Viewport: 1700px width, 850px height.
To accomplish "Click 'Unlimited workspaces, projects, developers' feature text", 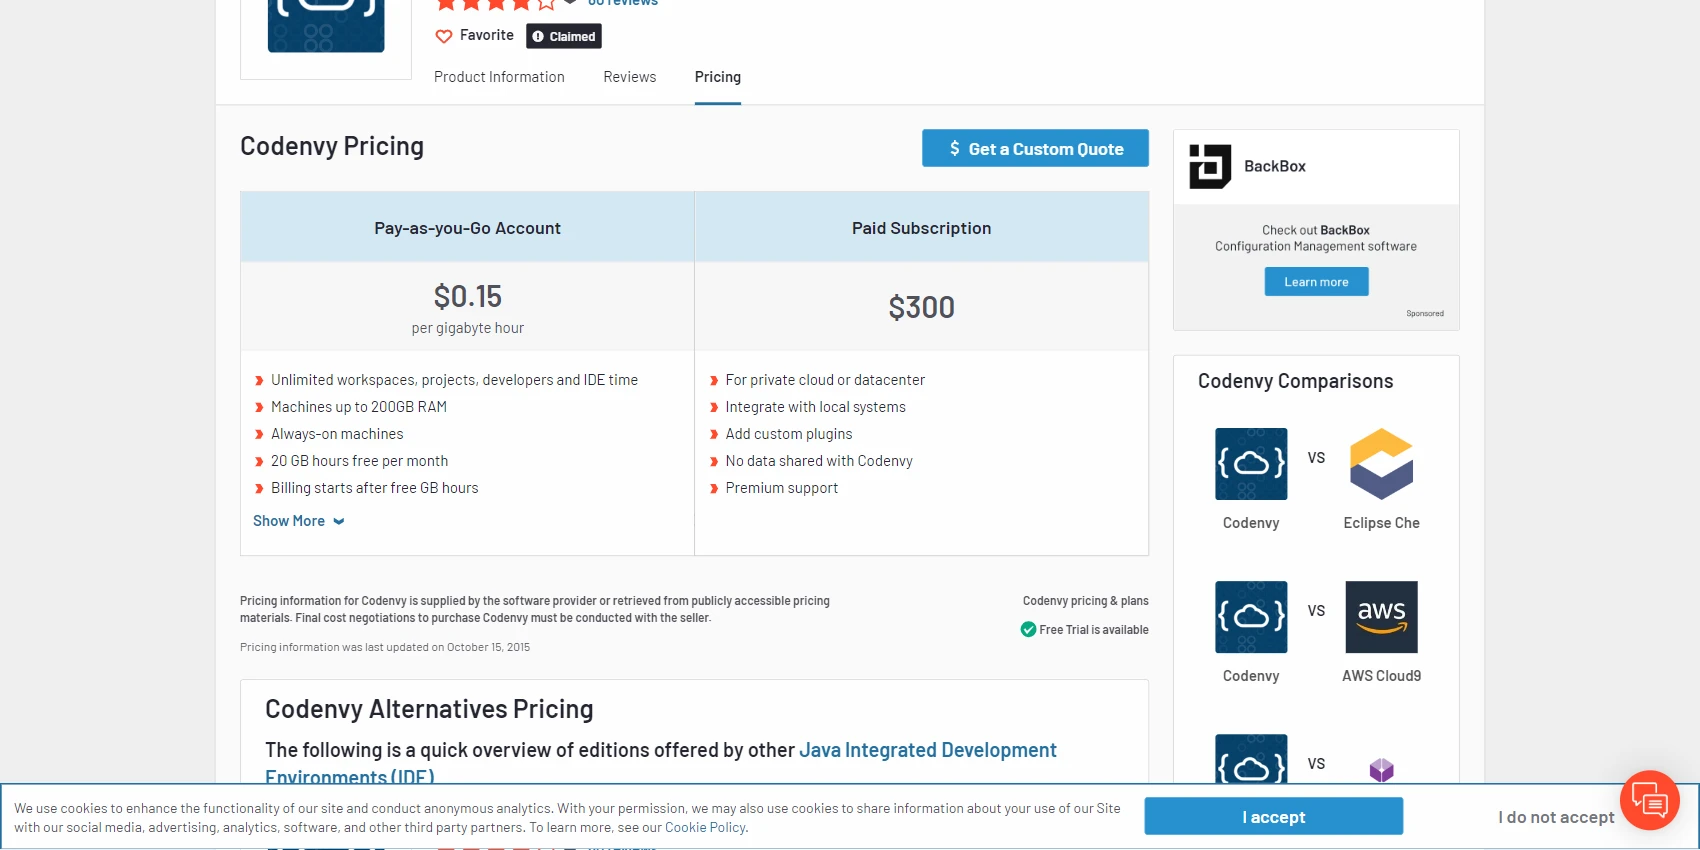I will (x=454, y=380).
